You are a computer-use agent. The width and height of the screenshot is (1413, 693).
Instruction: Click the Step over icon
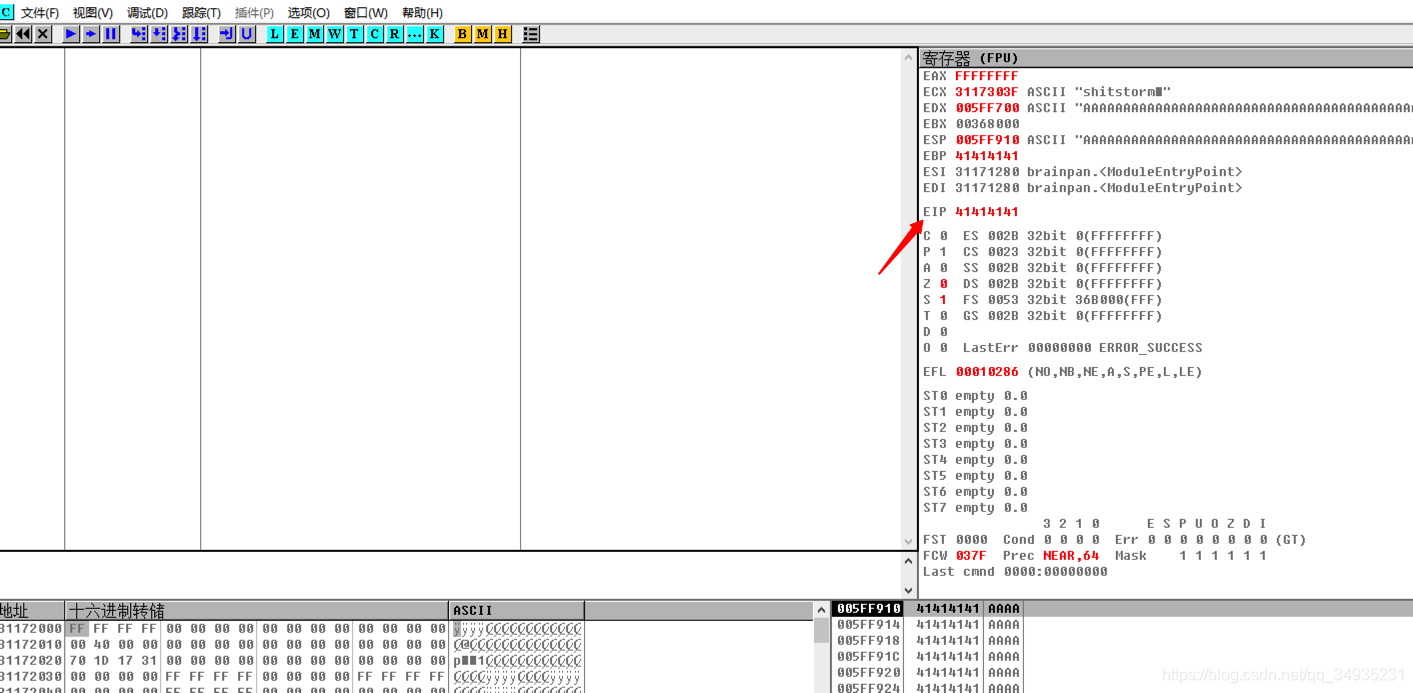[x=159, y=34]
